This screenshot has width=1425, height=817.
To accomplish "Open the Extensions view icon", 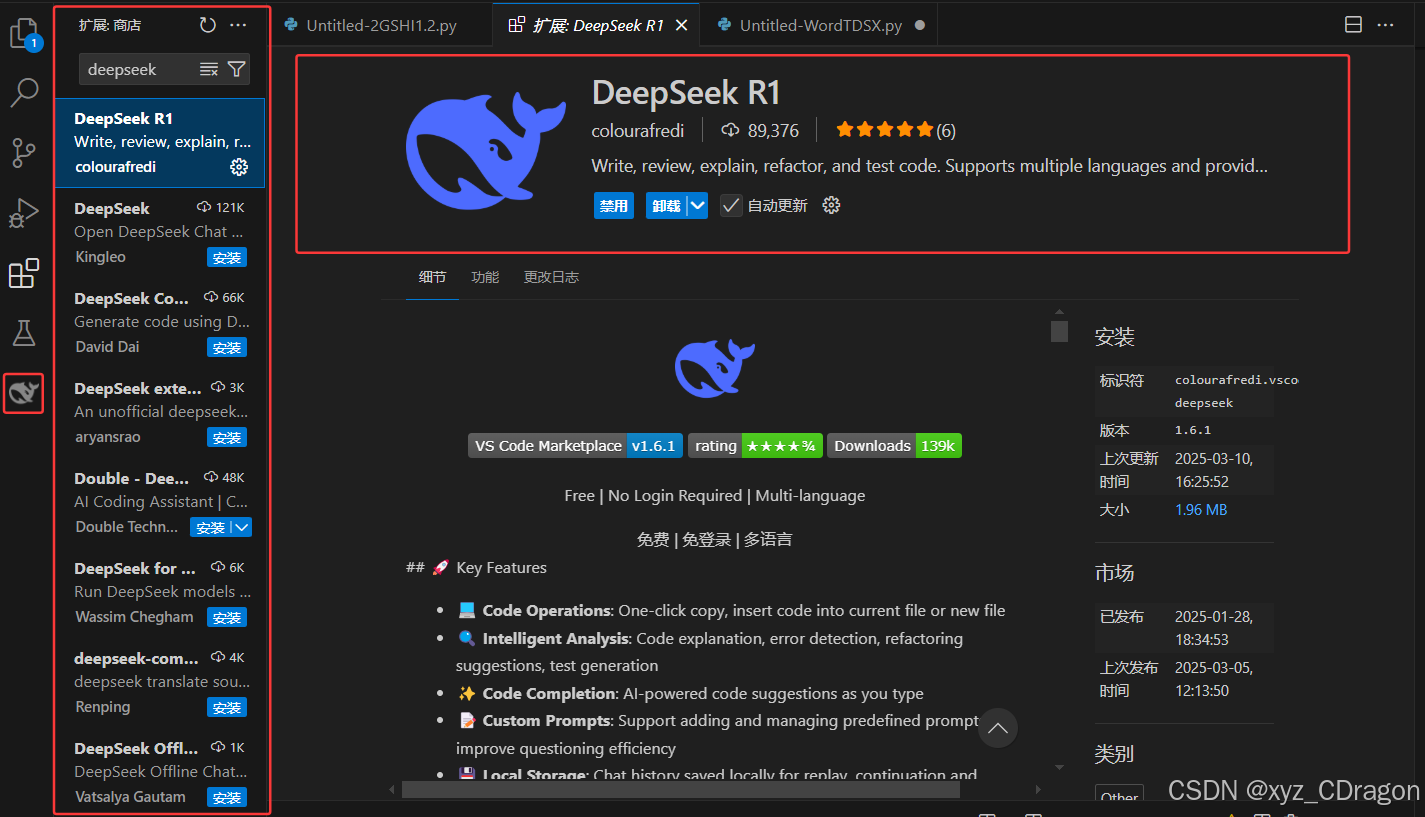I will 24,273.
